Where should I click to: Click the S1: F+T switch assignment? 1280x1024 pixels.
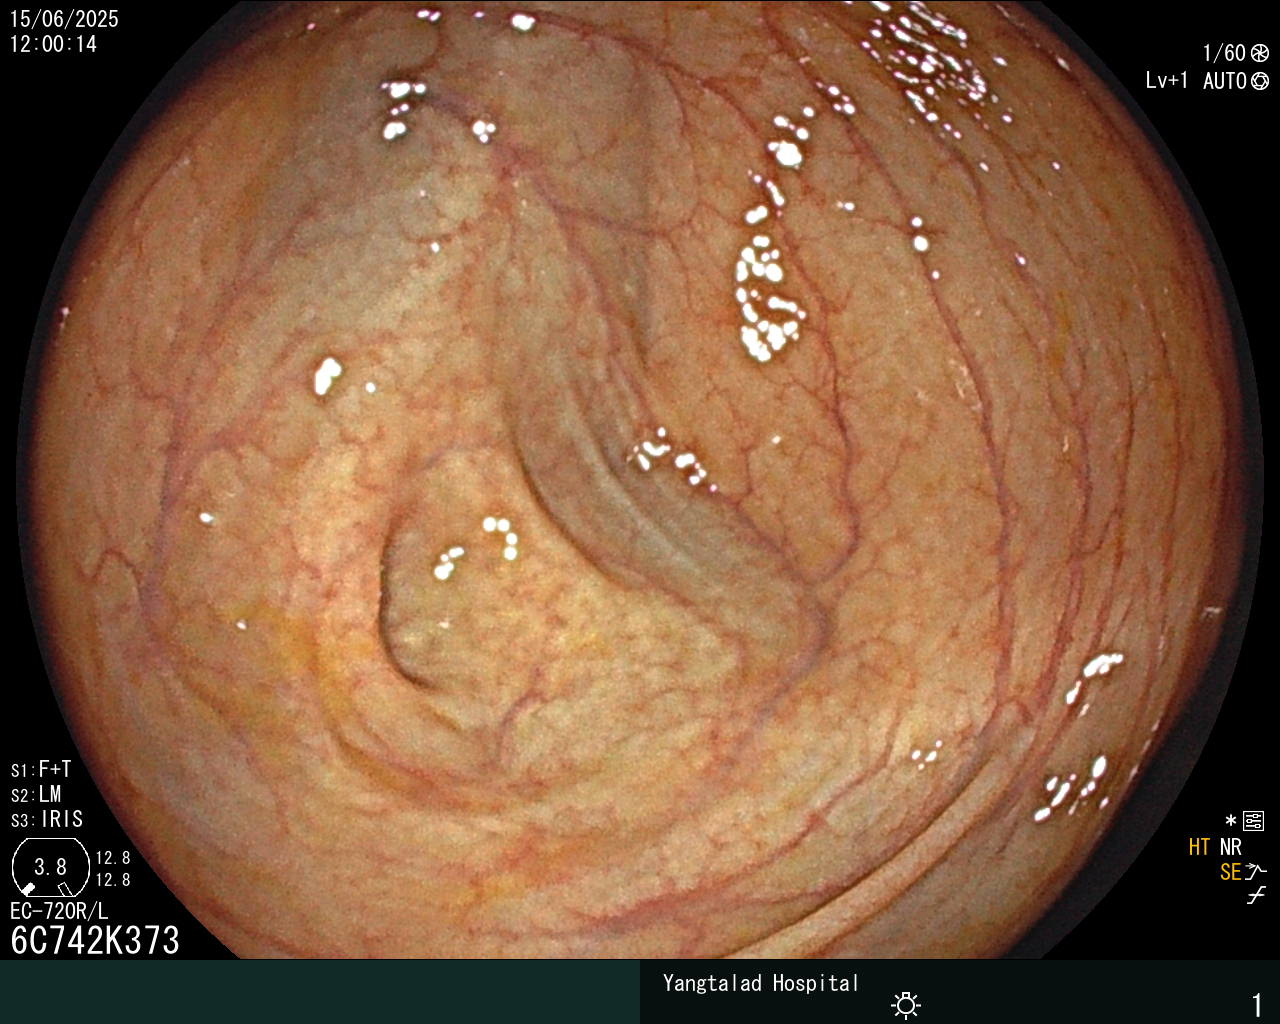[41, 770]
